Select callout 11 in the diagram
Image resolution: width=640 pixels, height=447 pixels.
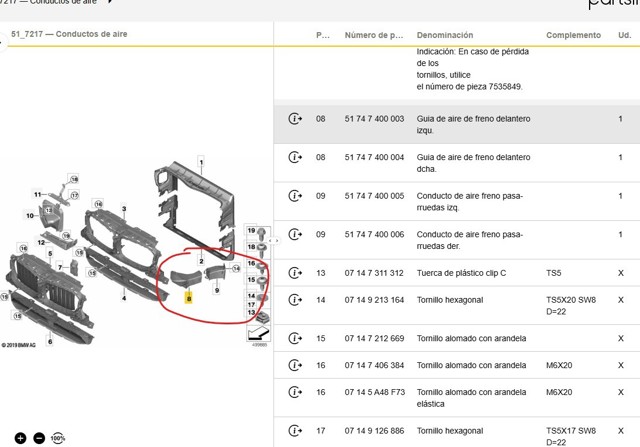(x=38, y=194)
